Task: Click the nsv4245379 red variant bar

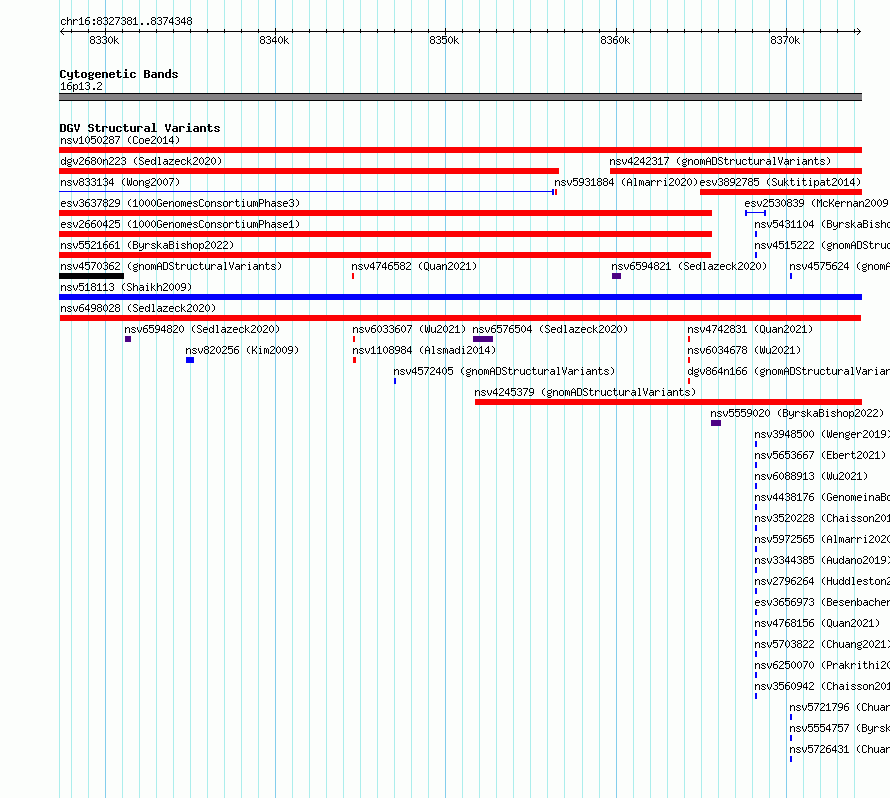Action: coord(669,402)
